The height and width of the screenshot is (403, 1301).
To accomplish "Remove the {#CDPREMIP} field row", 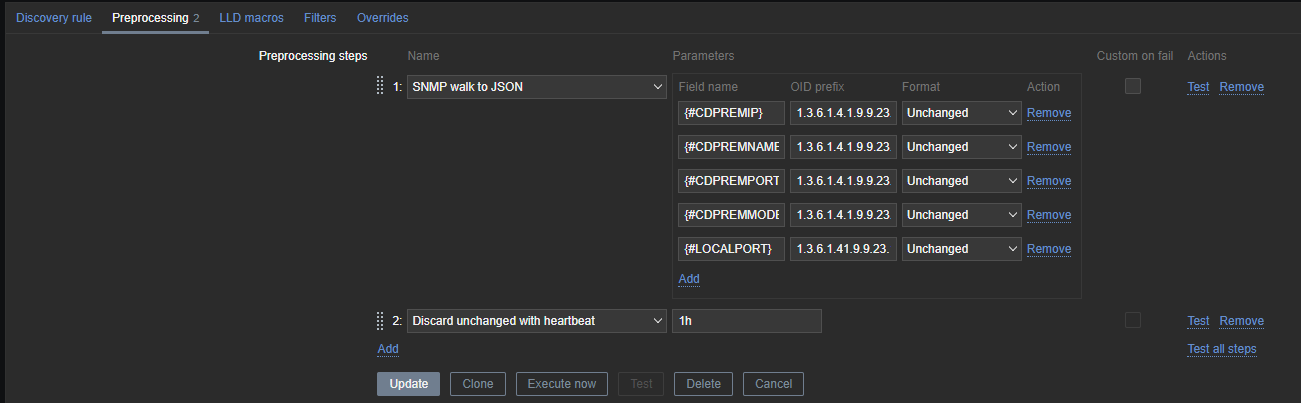I will tap(1048, 113).
